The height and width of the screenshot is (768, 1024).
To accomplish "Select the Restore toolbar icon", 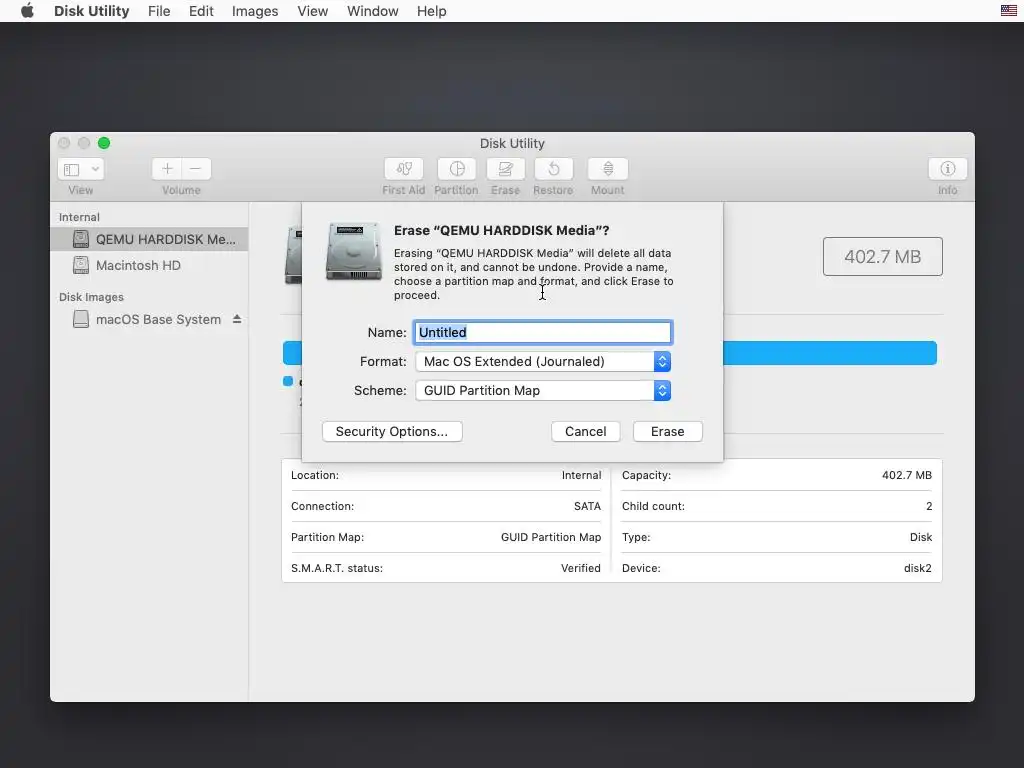I will [x=553, y=169].
